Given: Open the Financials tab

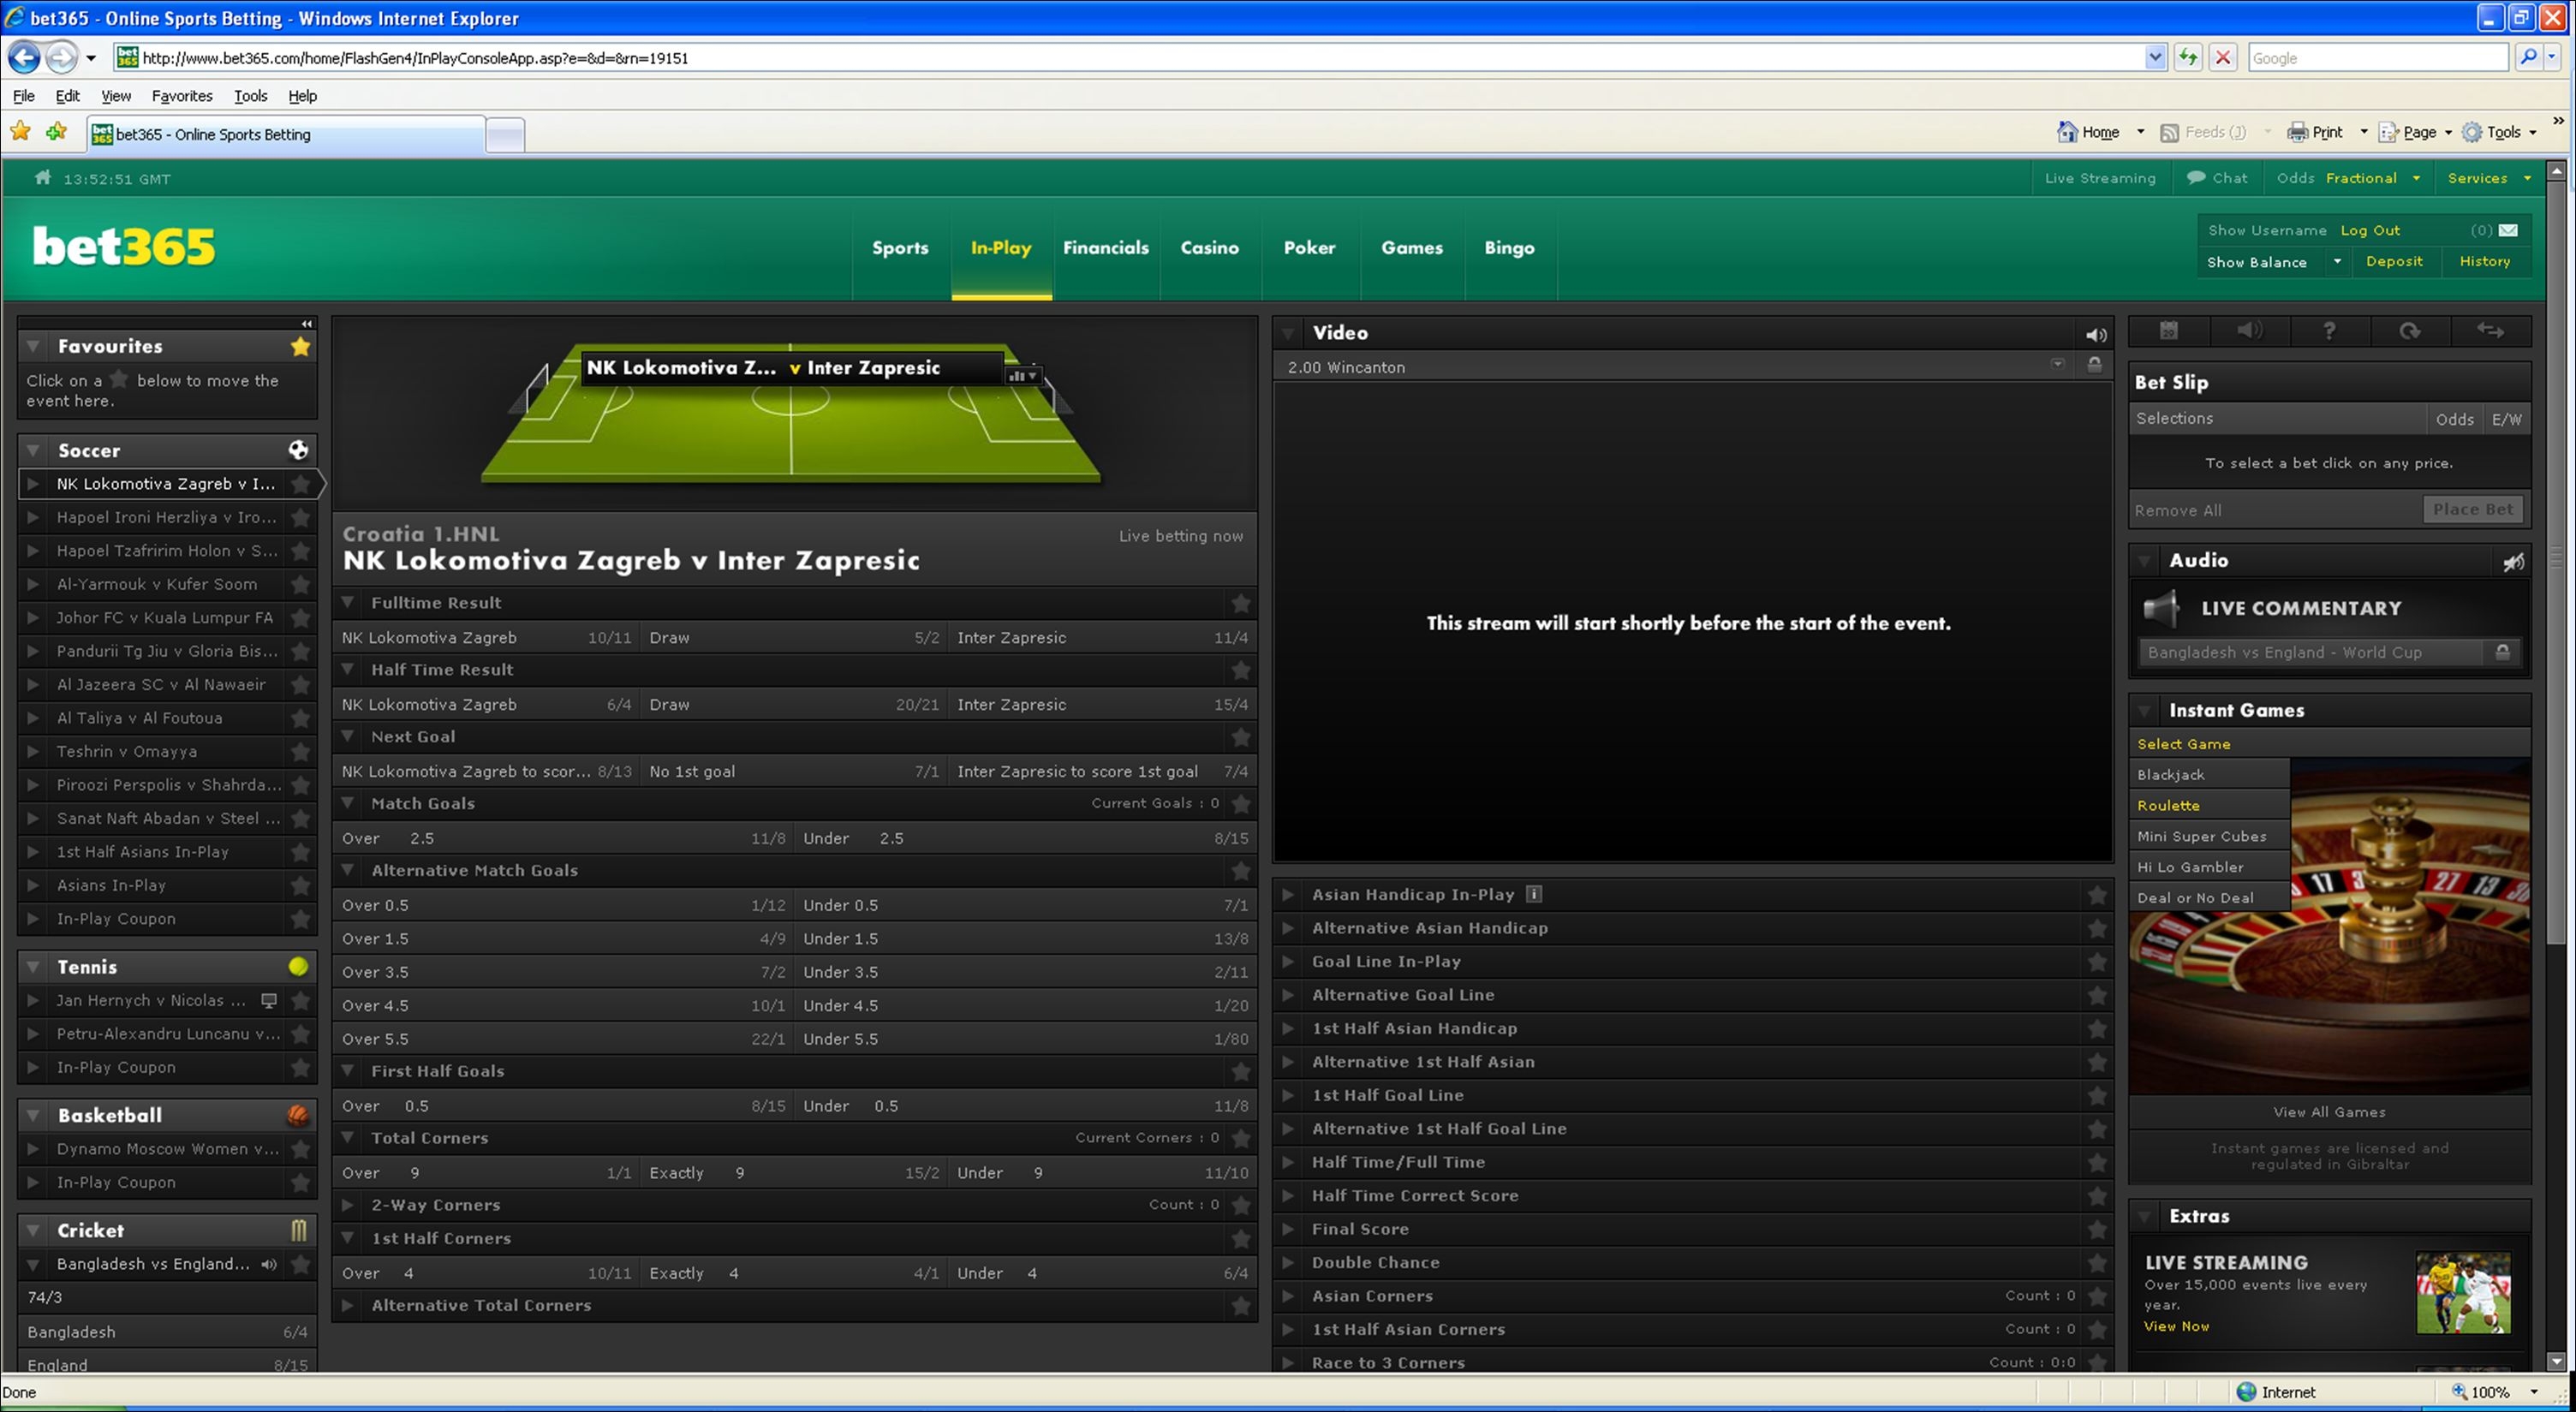Looking at the screenshot, I should (1106, 248).
